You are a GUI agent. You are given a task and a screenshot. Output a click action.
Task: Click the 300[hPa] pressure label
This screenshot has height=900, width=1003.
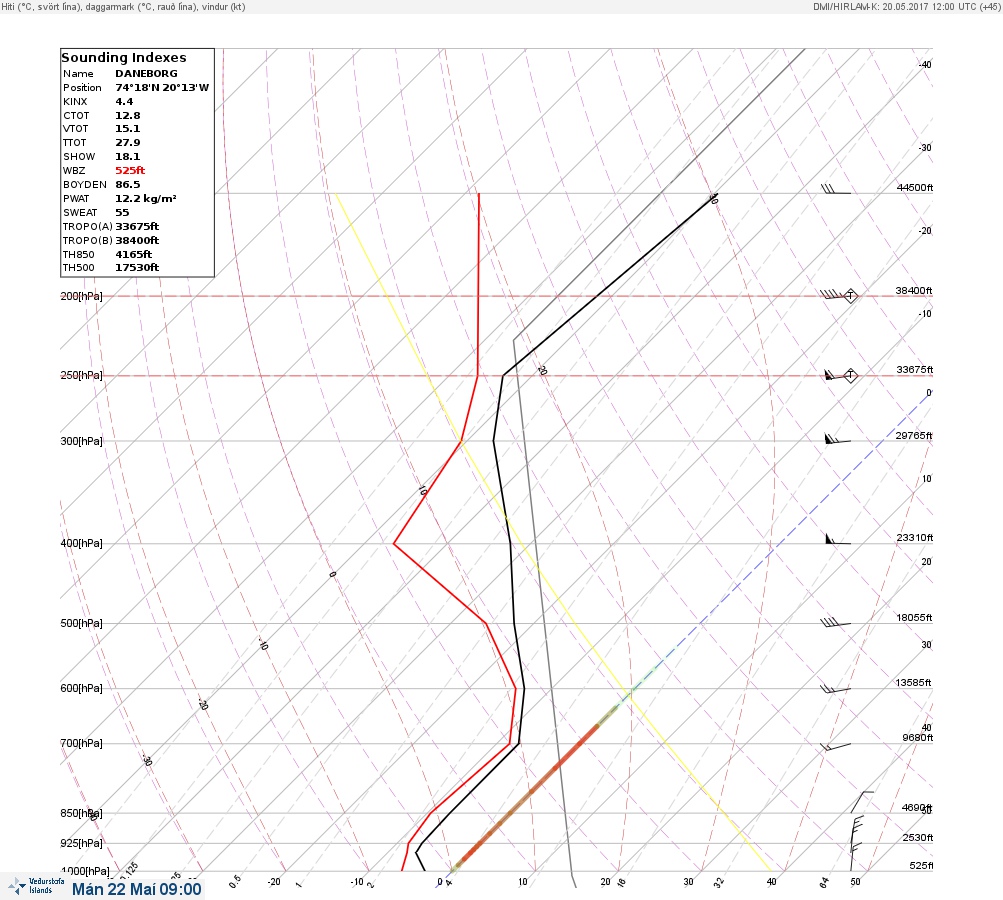pyautogui.click(x=81, y=441)
